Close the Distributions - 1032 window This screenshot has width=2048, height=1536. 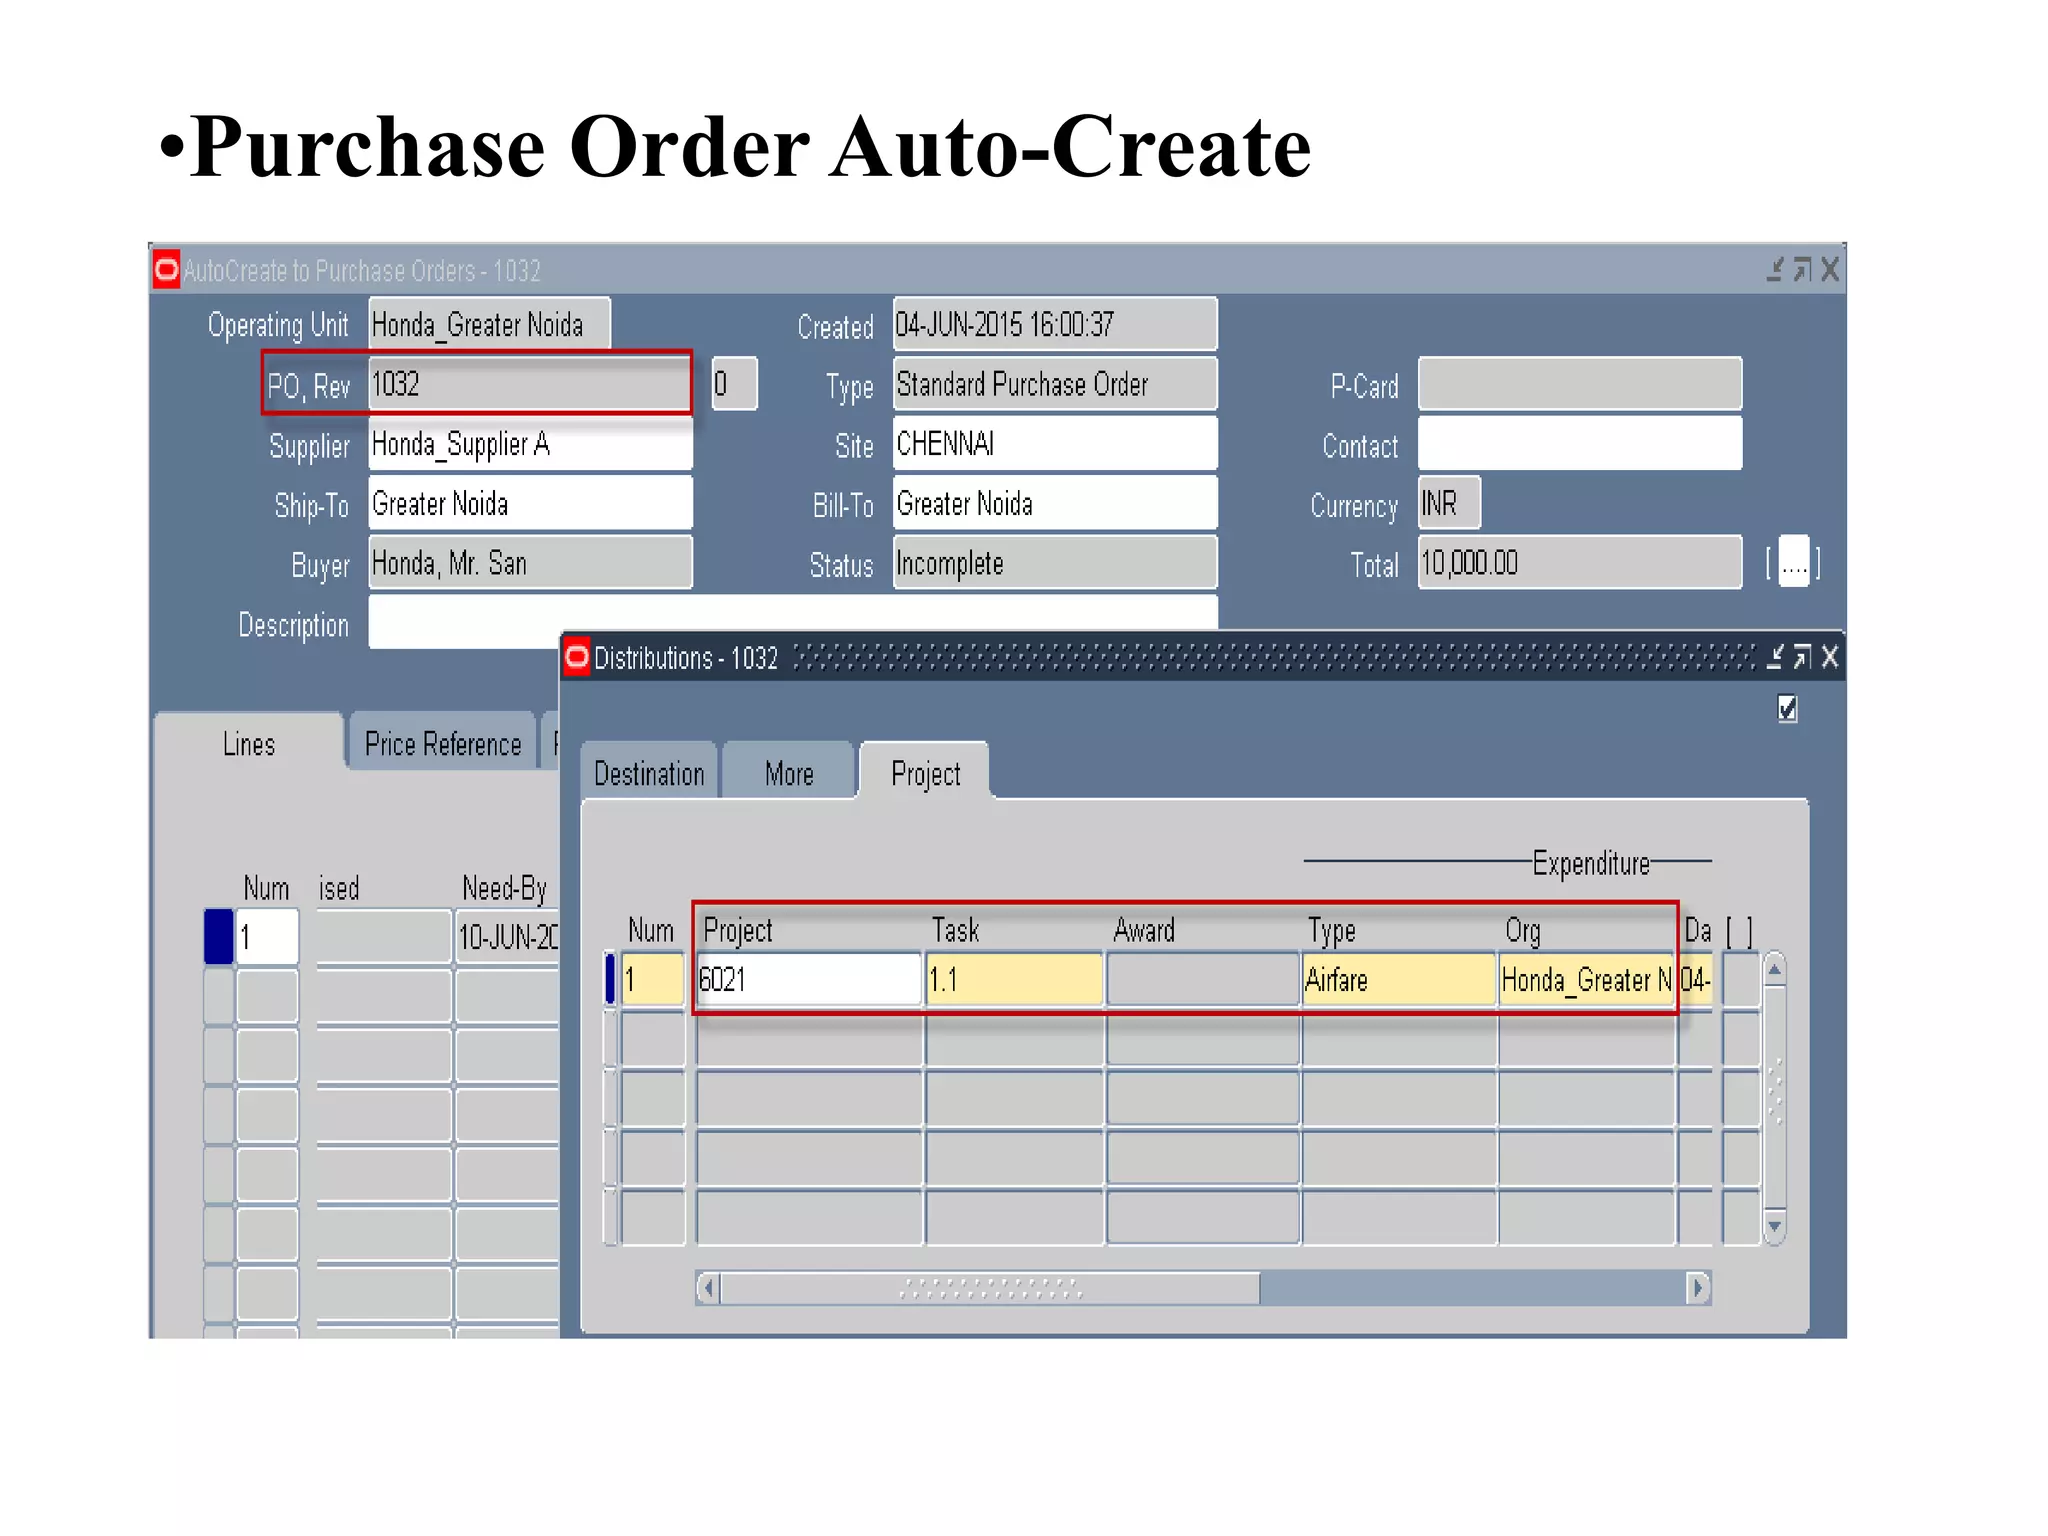[x=1830, y=657]
